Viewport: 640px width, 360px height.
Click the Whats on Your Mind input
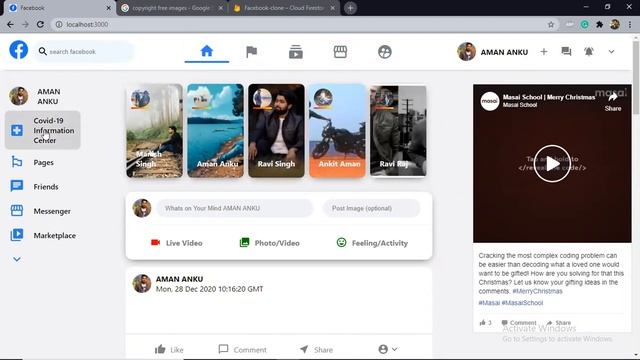(235, 208)
